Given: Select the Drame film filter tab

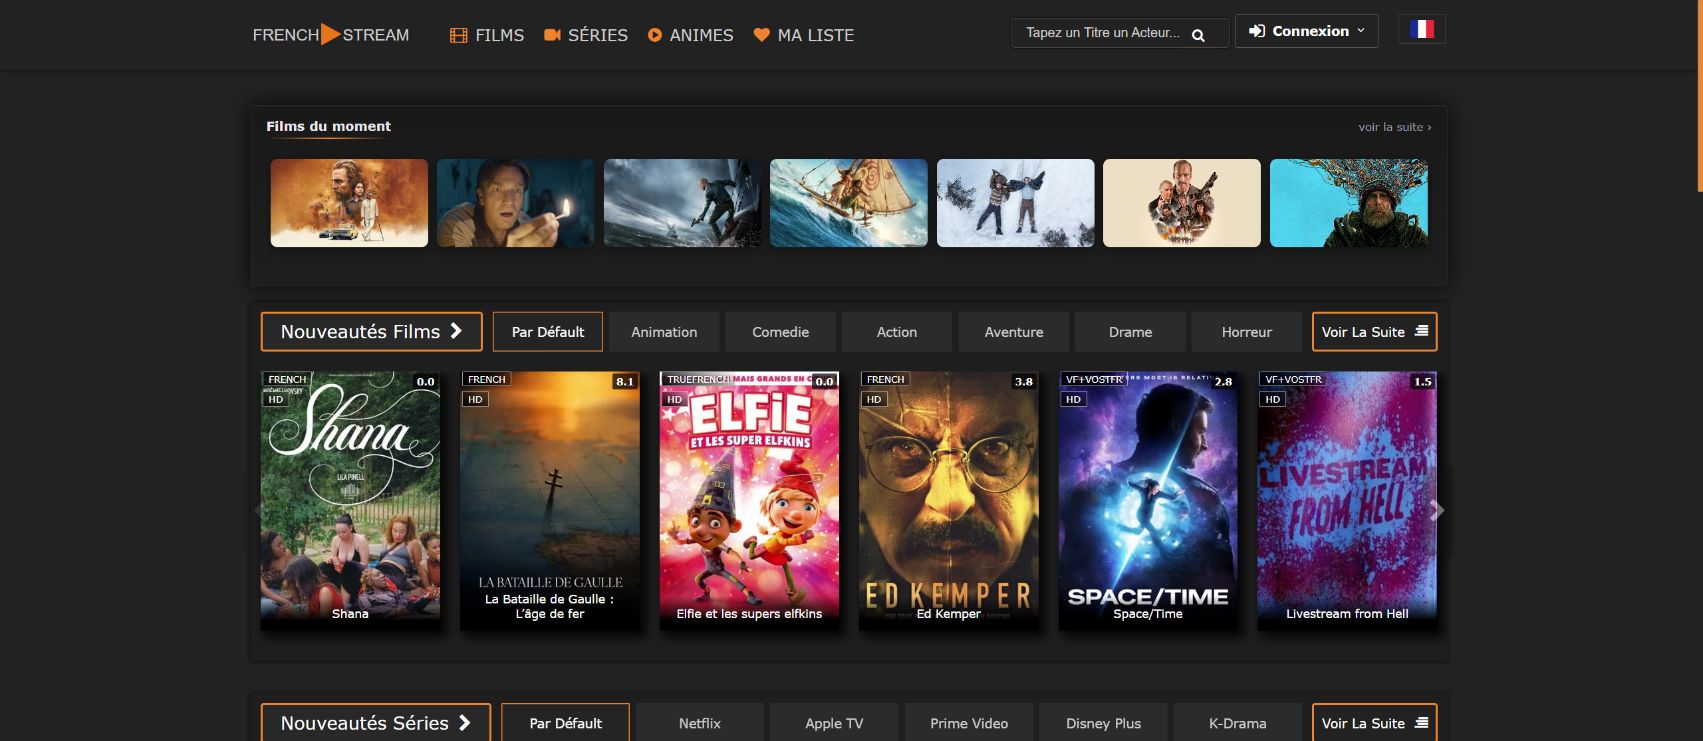Looking at the screenshot, I should [1130, 332].
